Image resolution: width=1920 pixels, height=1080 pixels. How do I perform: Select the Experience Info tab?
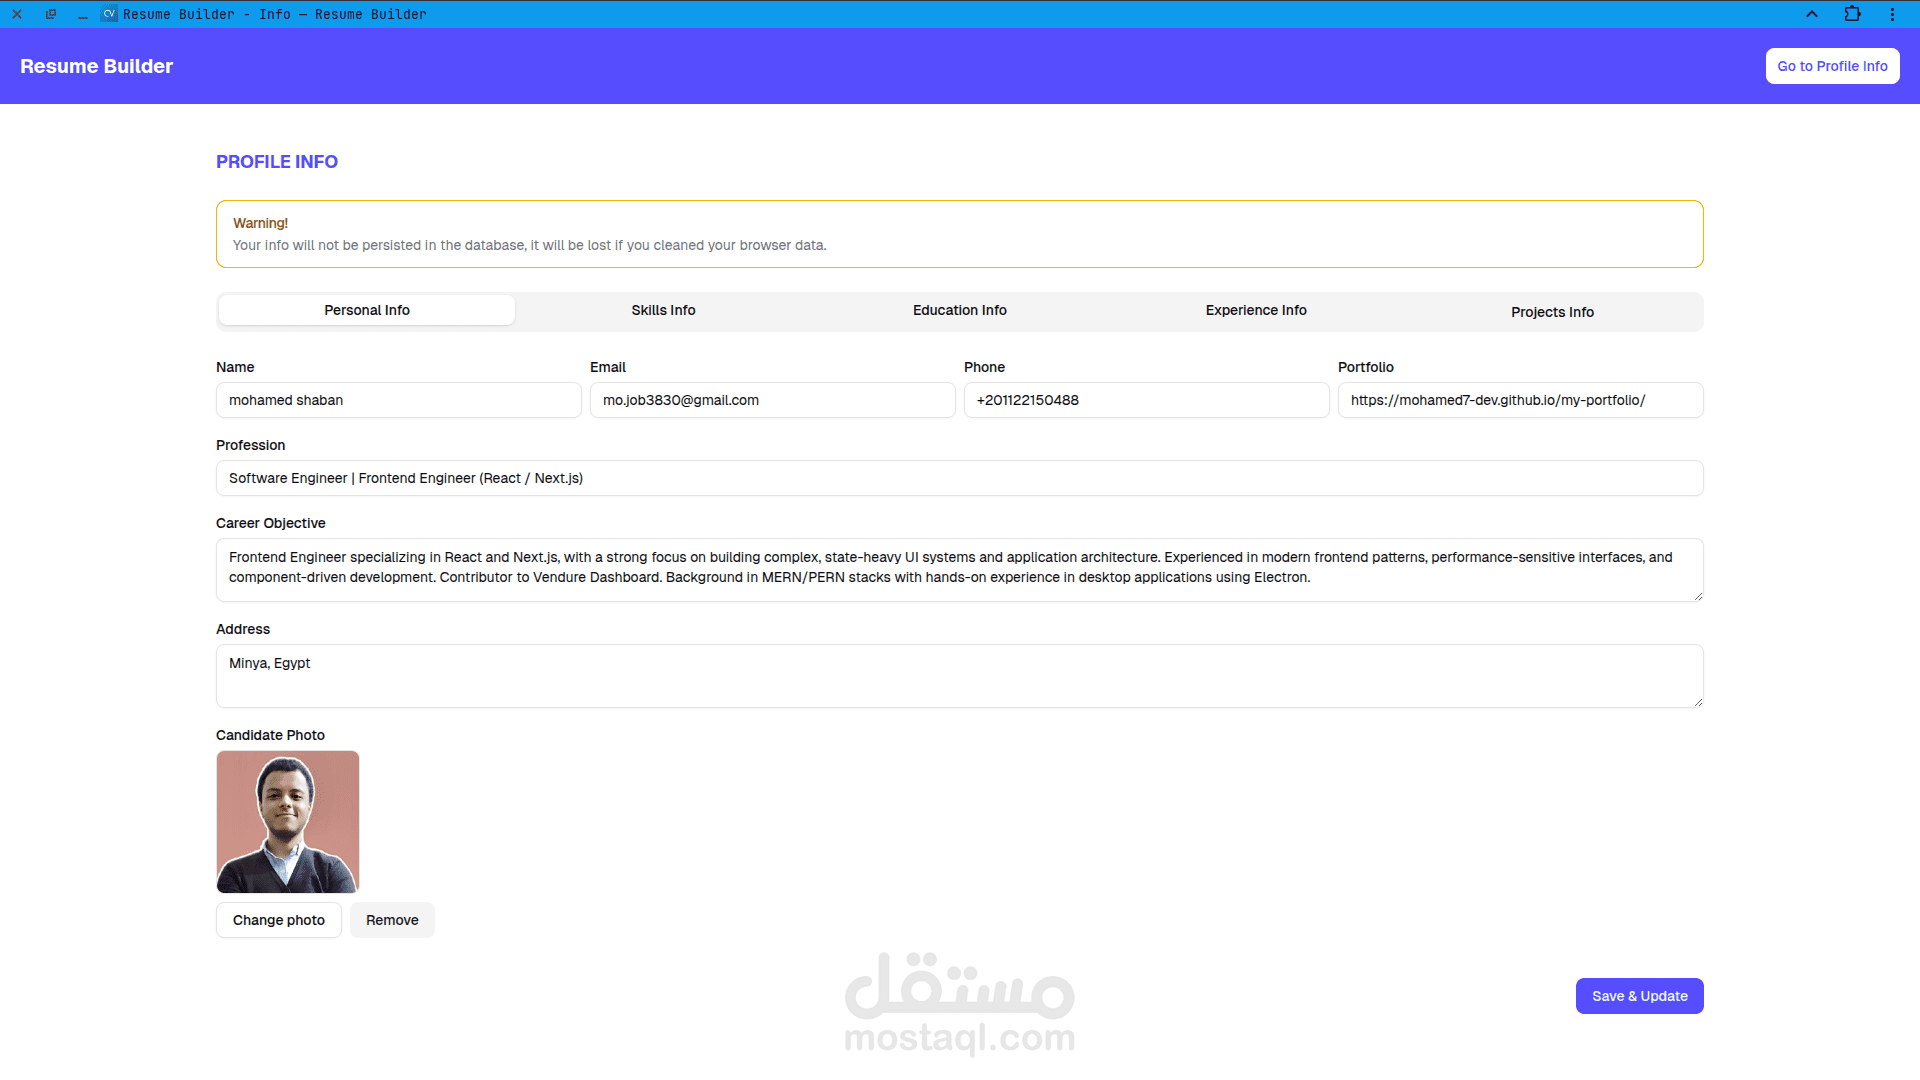coord(1255,310)
